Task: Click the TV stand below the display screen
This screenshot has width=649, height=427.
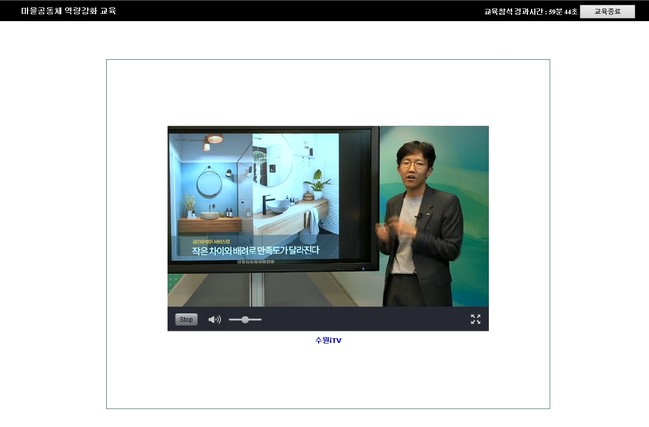Action: point(257,290)
